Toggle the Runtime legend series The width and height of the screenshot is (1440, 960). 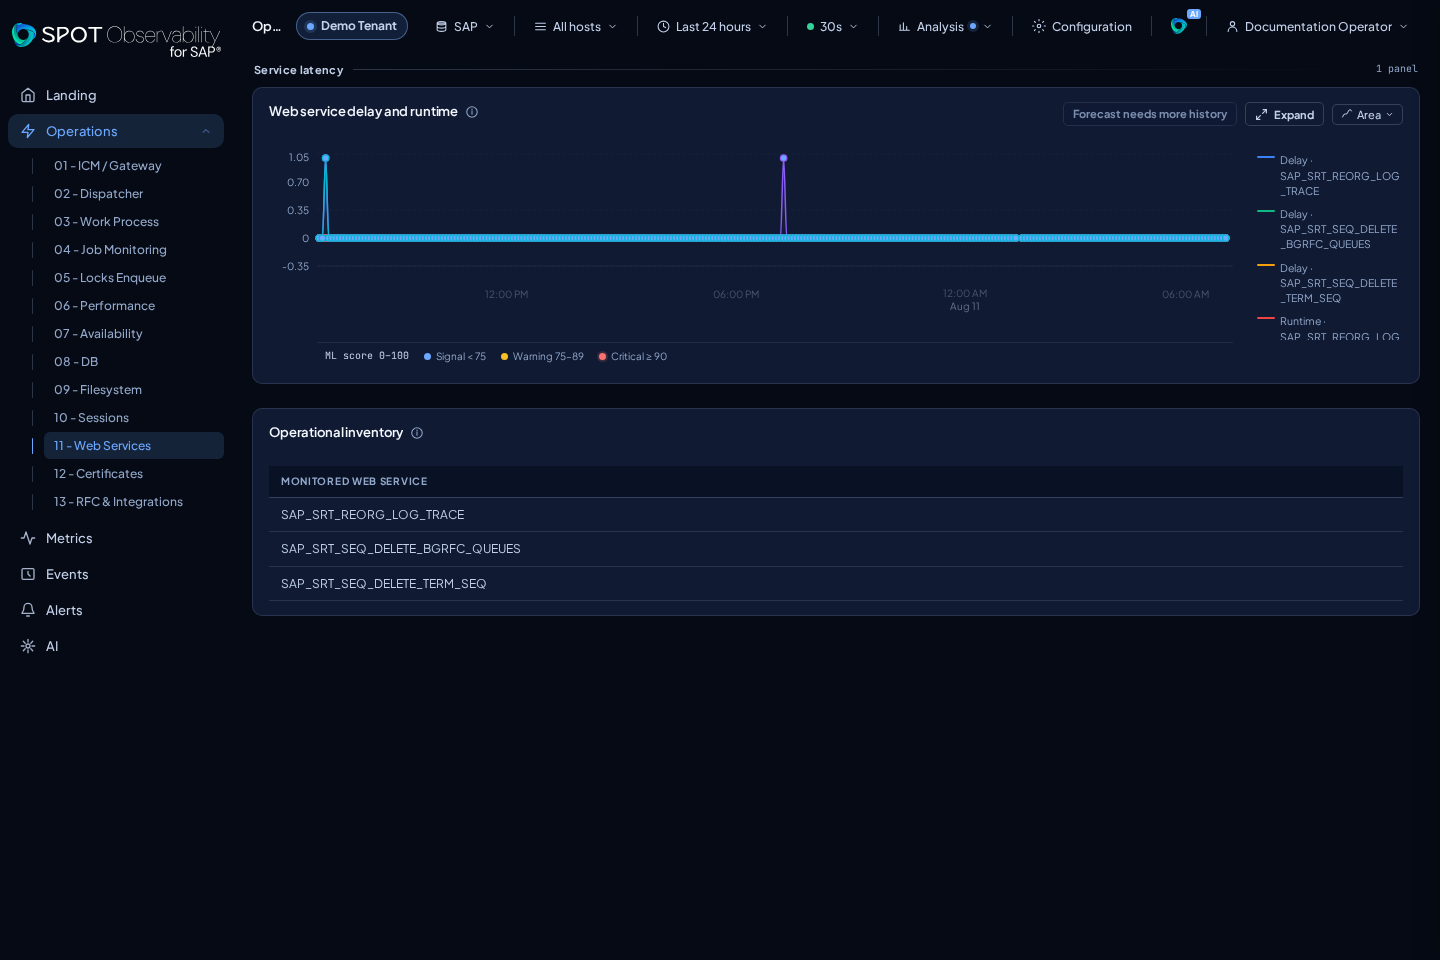1329,328
